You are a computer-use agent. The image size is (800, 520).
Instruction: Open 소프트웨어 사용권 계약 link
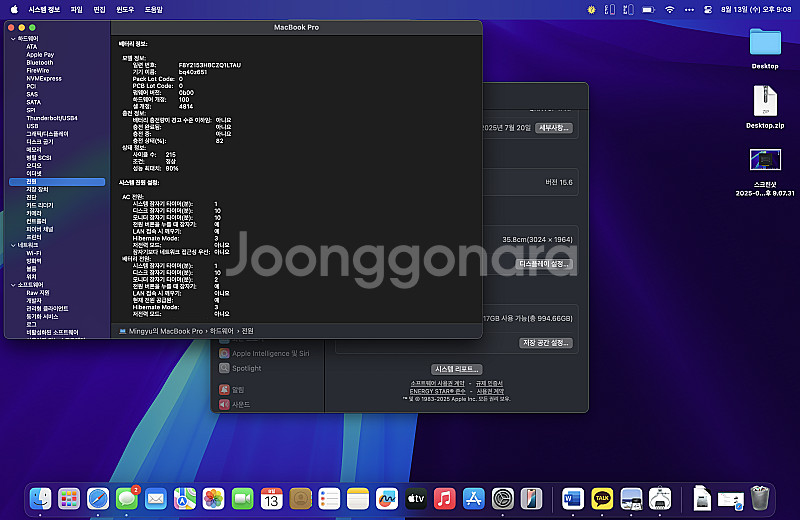(x=438, y=383)
